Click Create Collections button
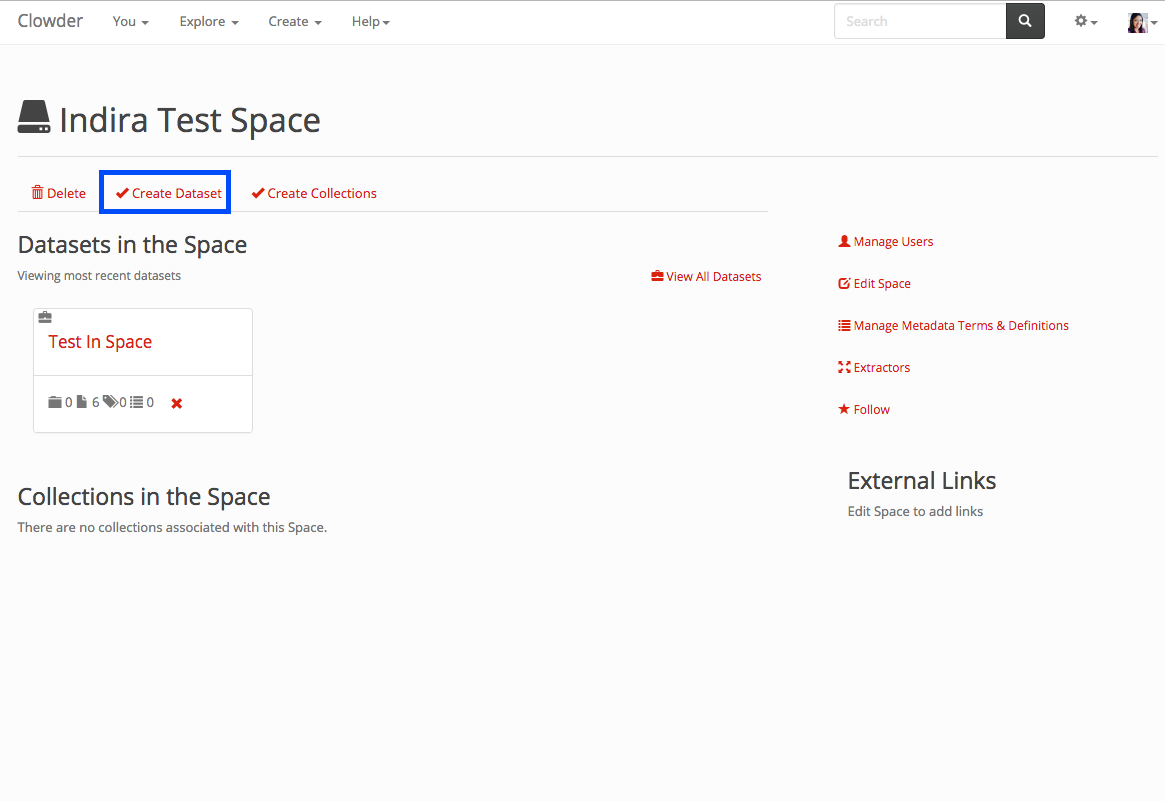The height and width of the screenshot is (801, 1165). pyautogui.click(x=314, y=193)
